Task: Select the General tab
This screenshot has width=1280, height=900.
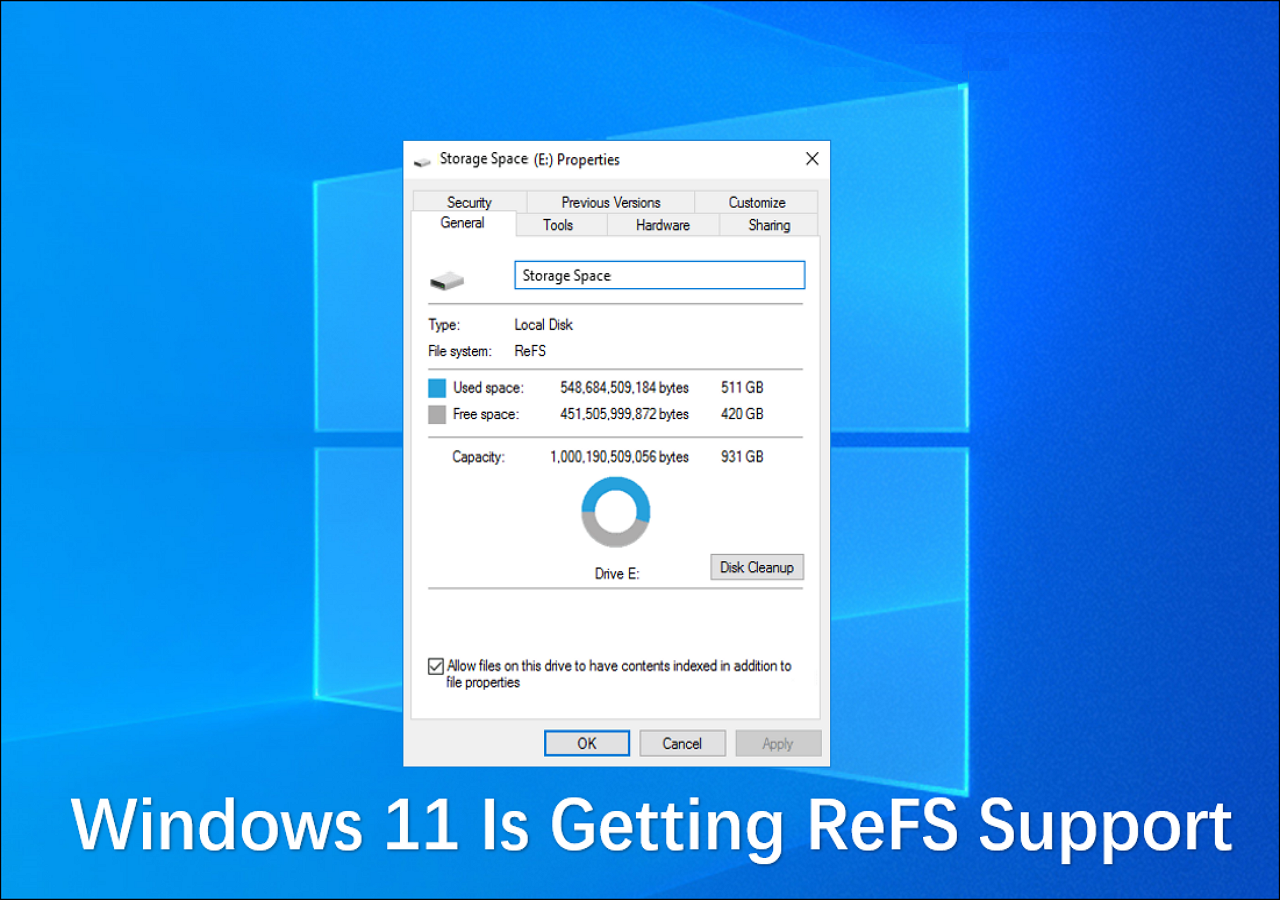Action: coord(463,223)
